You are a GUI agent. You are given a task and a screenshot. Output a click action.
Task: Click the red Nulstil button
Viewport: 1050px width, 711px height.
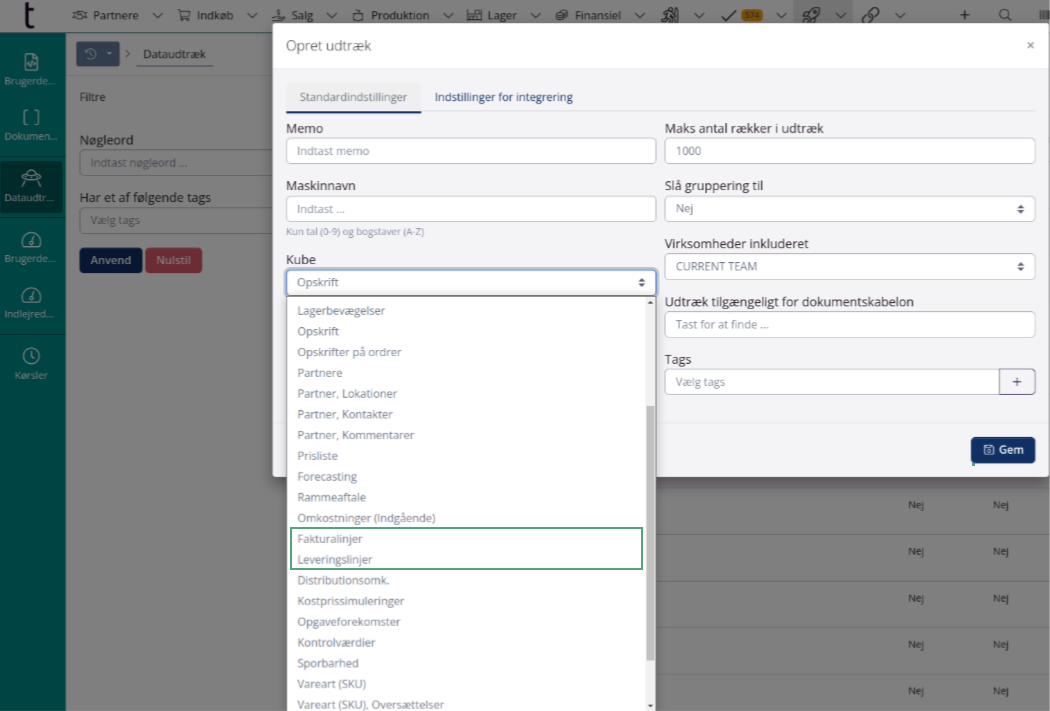click(173, 260)
